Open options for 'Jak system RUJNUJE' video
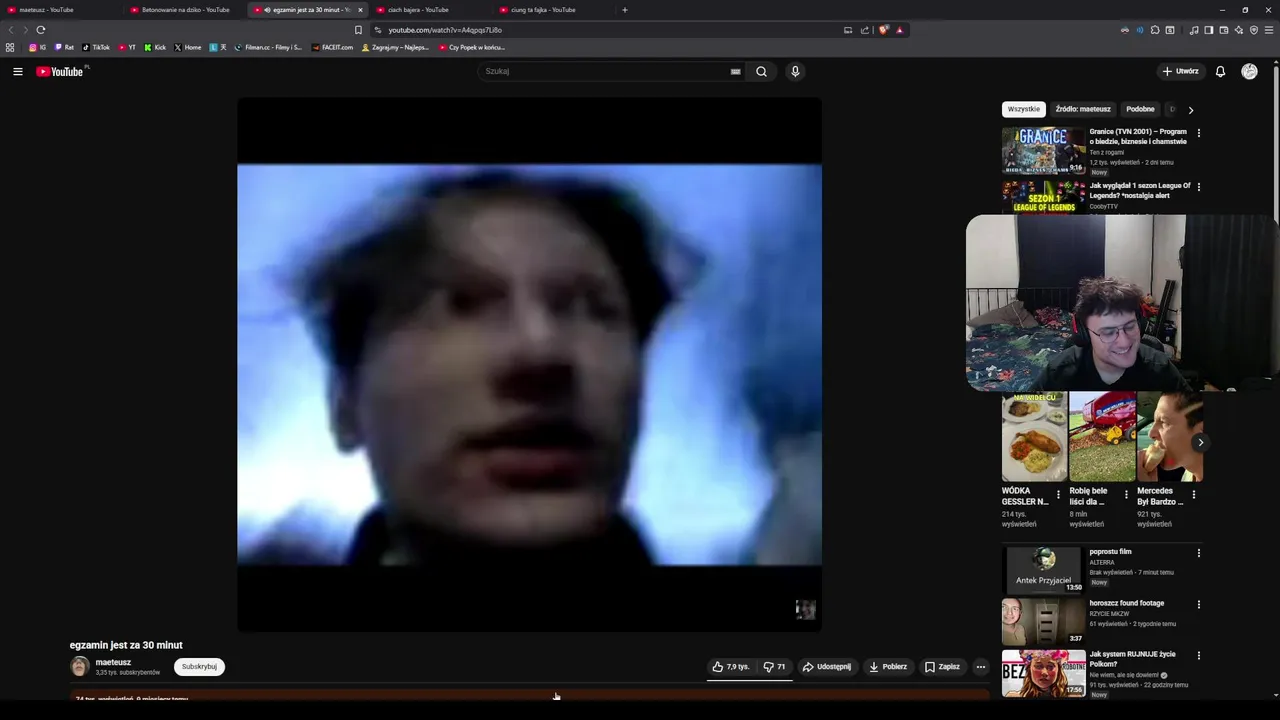1280x720 pixels. pos(1199,656)
